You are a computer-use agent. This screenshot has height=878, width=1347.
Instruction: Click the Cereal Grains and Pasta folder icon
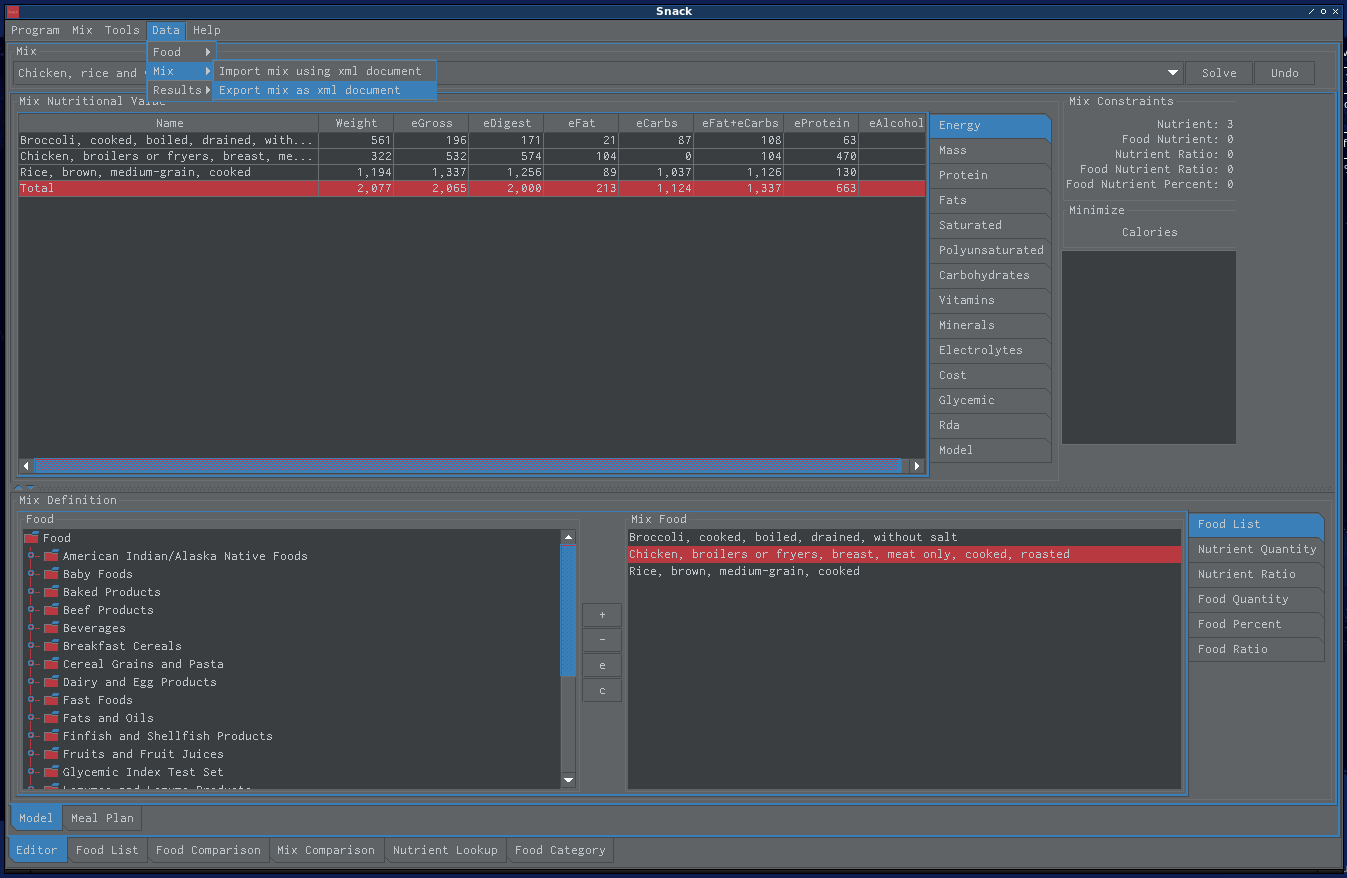(x=51, y=664)
